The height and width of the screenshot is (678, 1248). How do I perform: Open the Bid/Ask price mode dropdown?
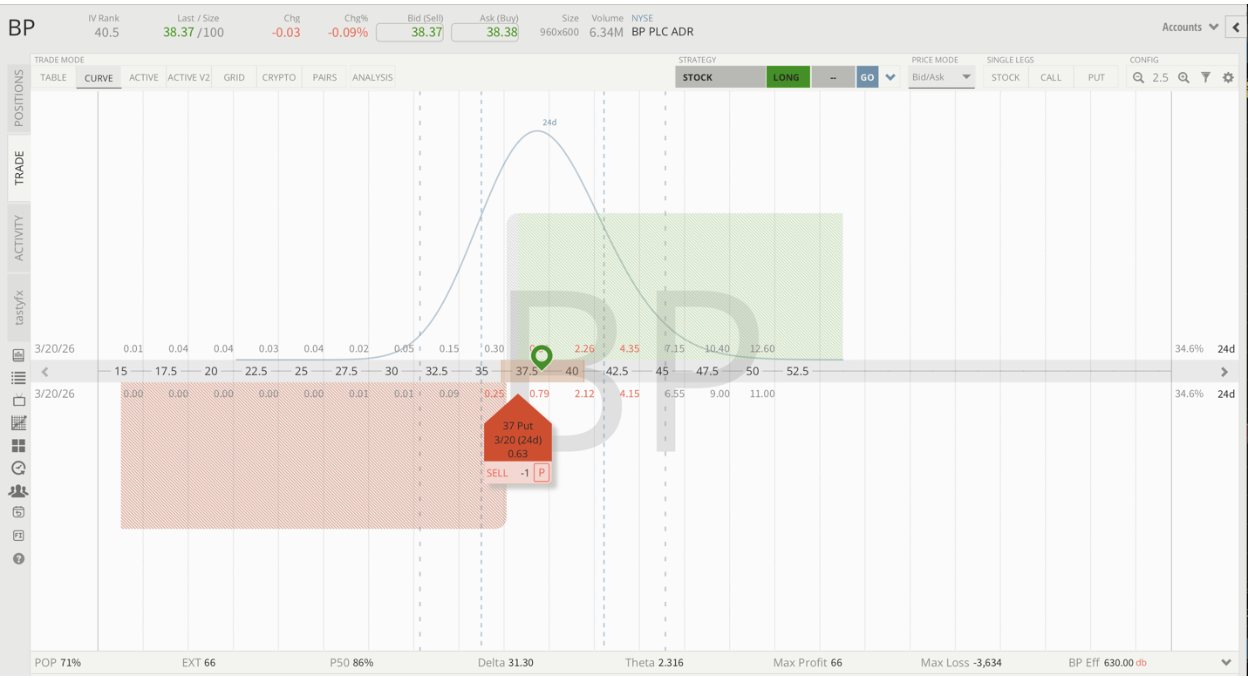(x=940, y=77)
